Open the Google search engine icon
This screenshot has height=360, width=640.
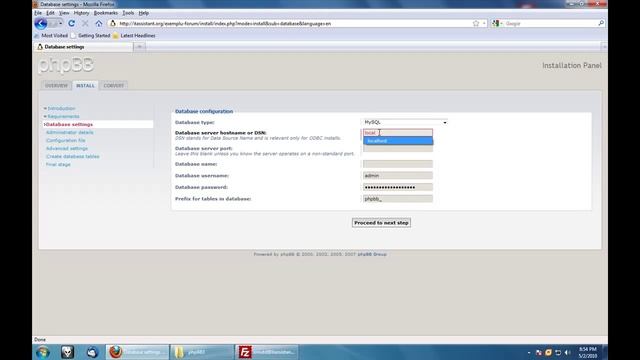496,24
